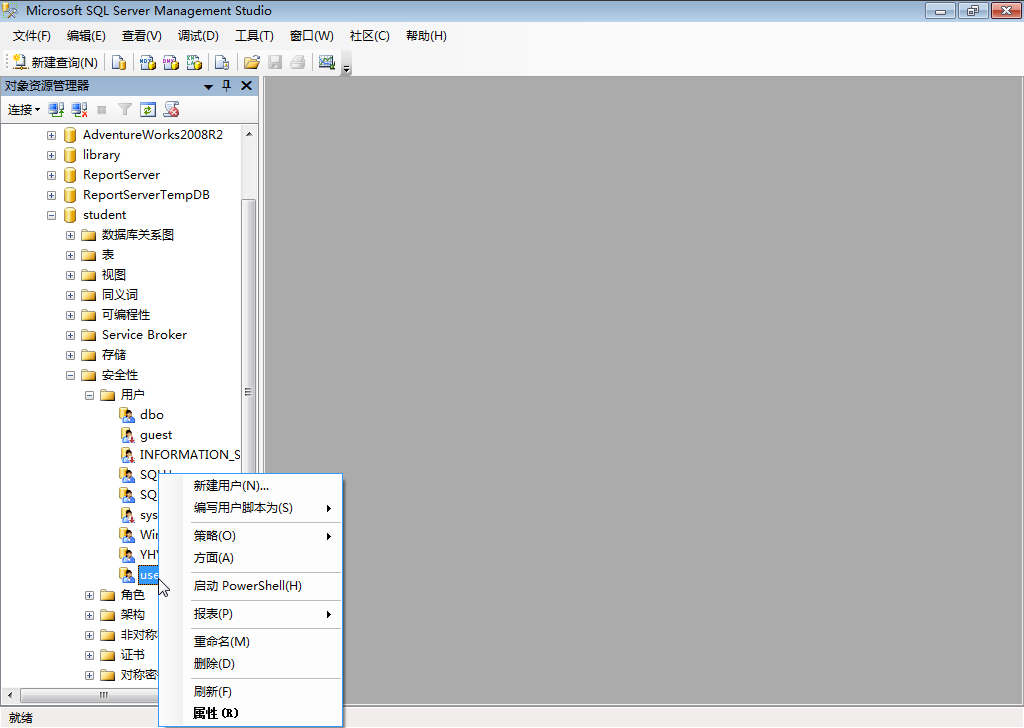1024x728 pixels.
Task: Open the Activity Monitor icon
Action: coord(327,63)
